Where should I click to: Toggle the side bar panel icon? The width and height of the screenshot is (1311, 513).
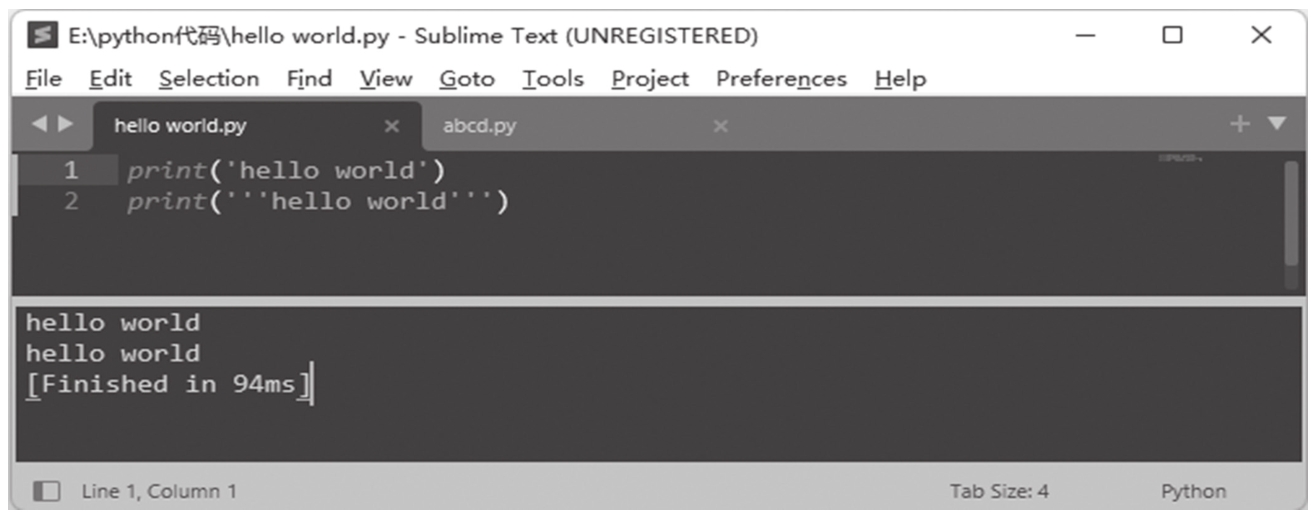tap(46, 491)
